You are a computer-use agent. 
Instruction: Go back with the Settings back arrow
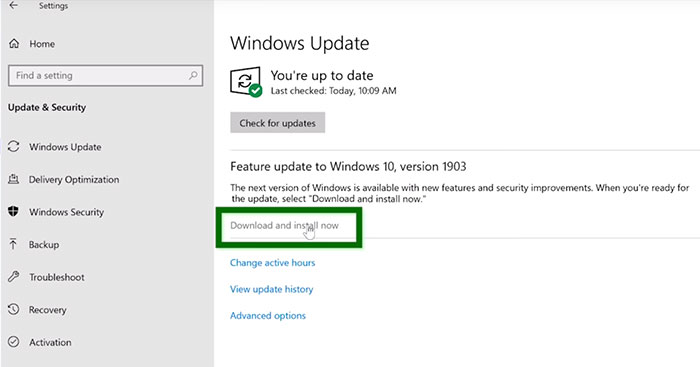(x=13, y=5)
